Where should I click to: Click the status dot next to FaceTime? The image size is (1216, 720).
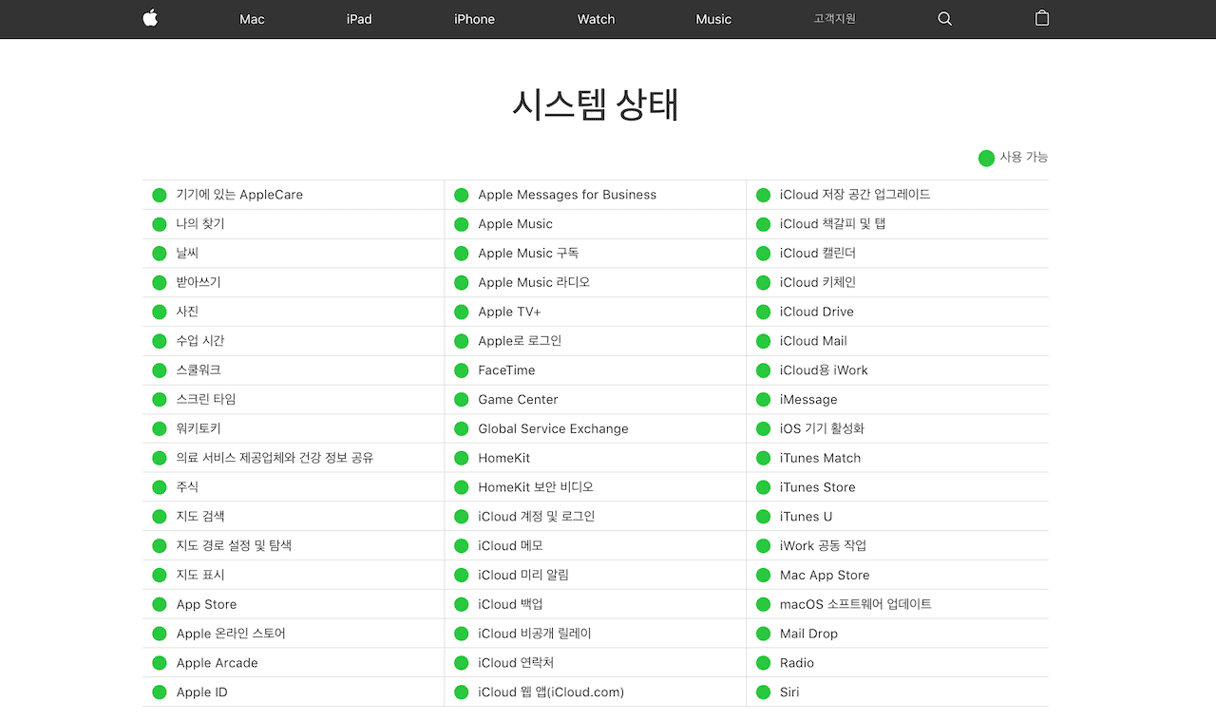(461, 370)
